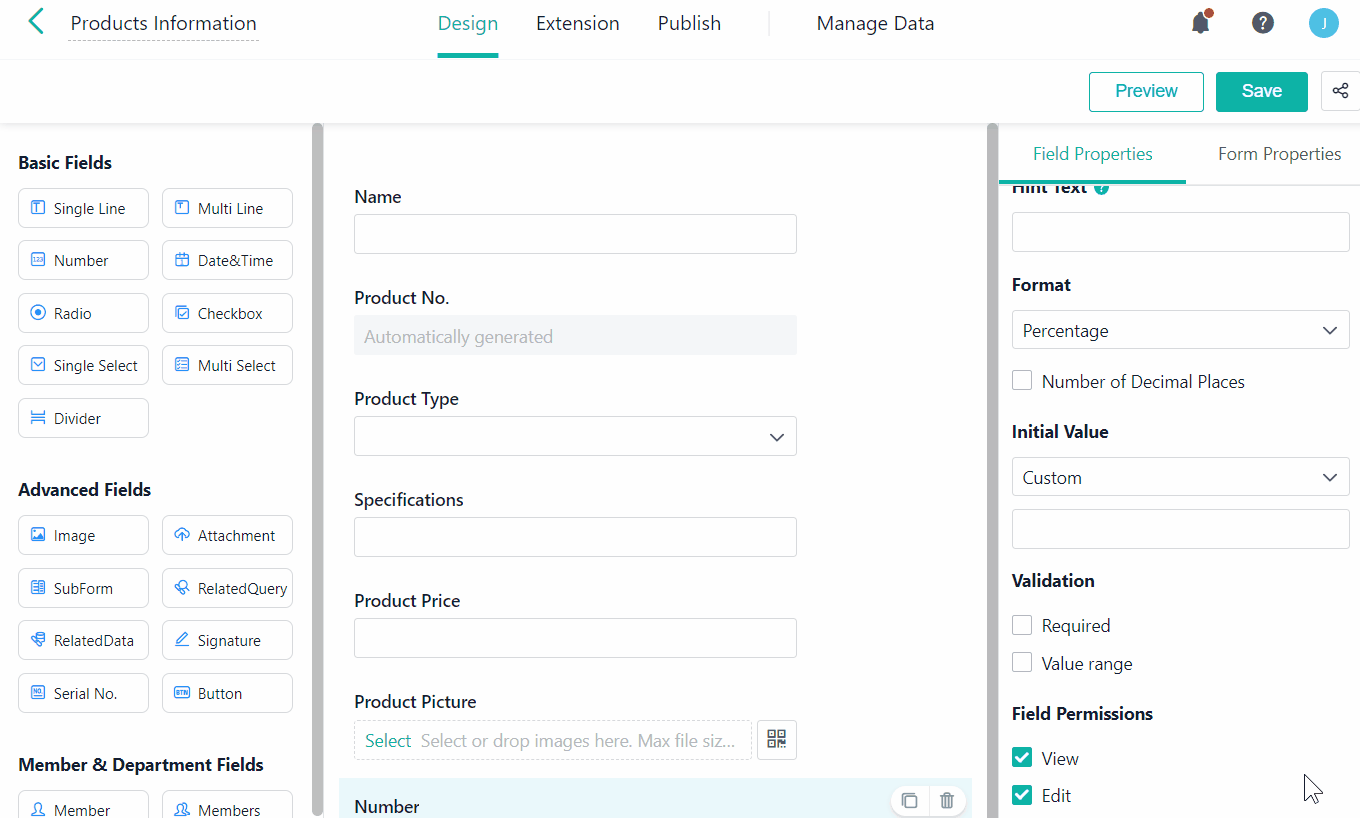The width and height of the screenshot is (1360, 818).
Task: Open the Product Type dropdown
Action: point(575,437)
